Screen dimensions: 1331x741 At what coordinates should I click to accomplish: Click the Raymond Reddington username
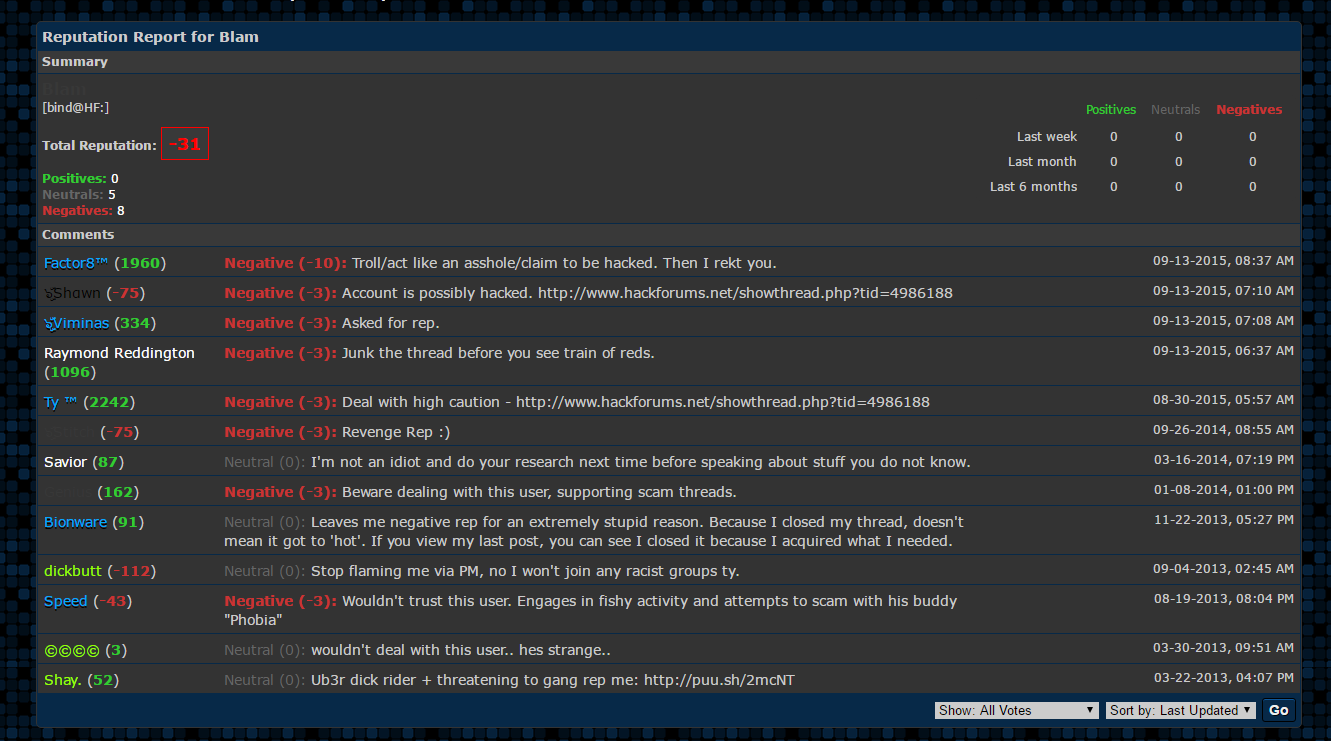[x=120, y=353]
